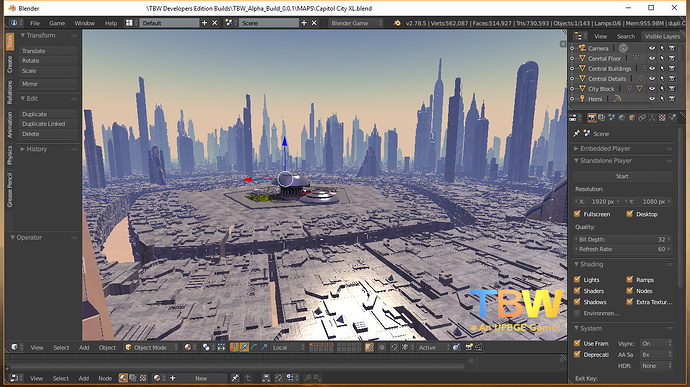The height and width of the screenshot is (387, 690).
Task: Open the Constraints properties tab icon
Action: [x=642, y=118]
